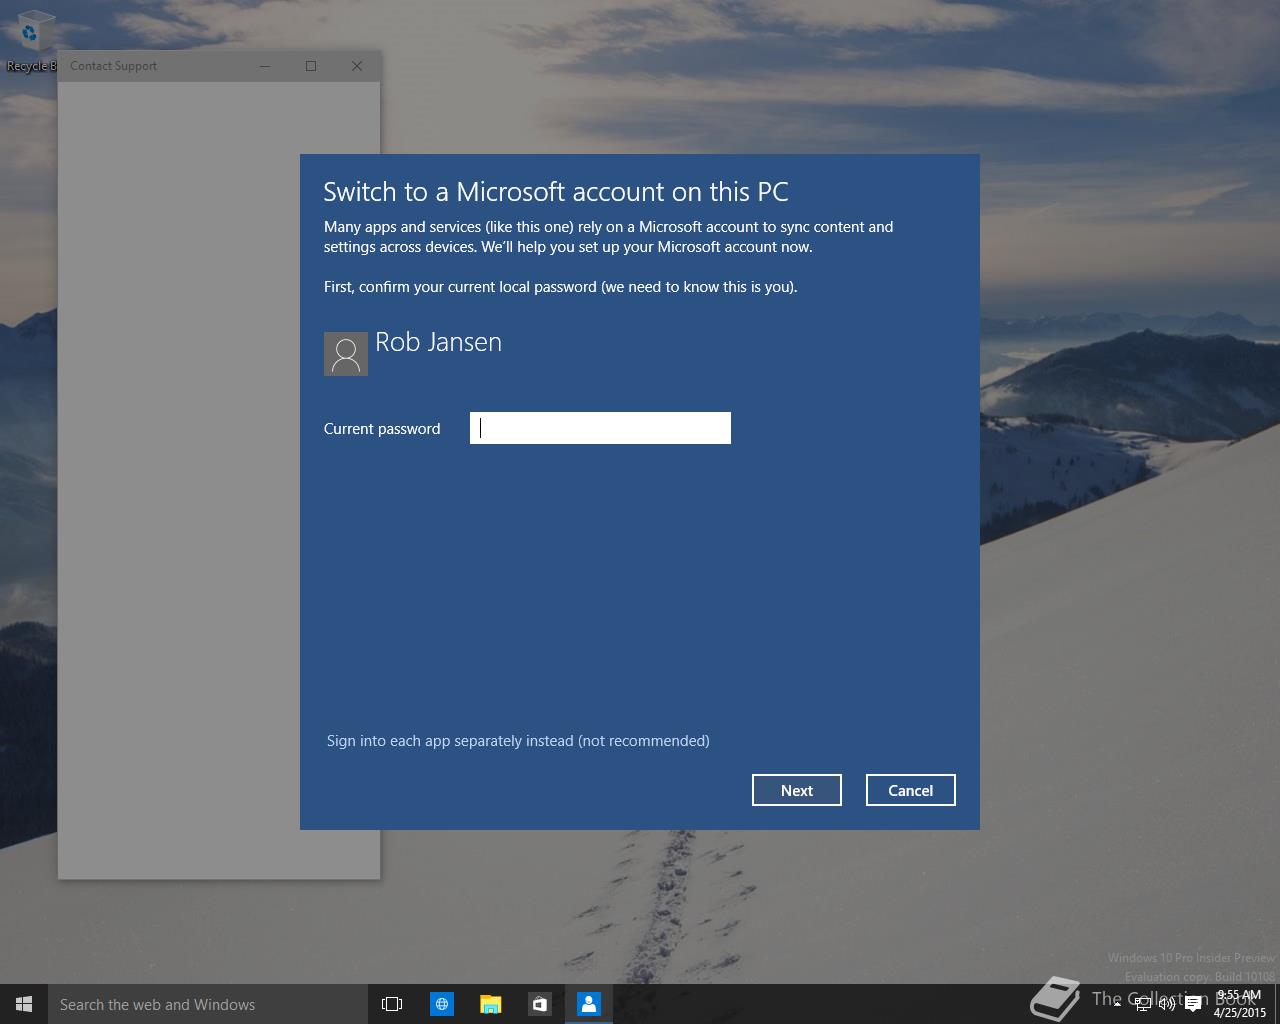
Task: Open the Action Center notifications icon
Action: tap(1193, 1004)
